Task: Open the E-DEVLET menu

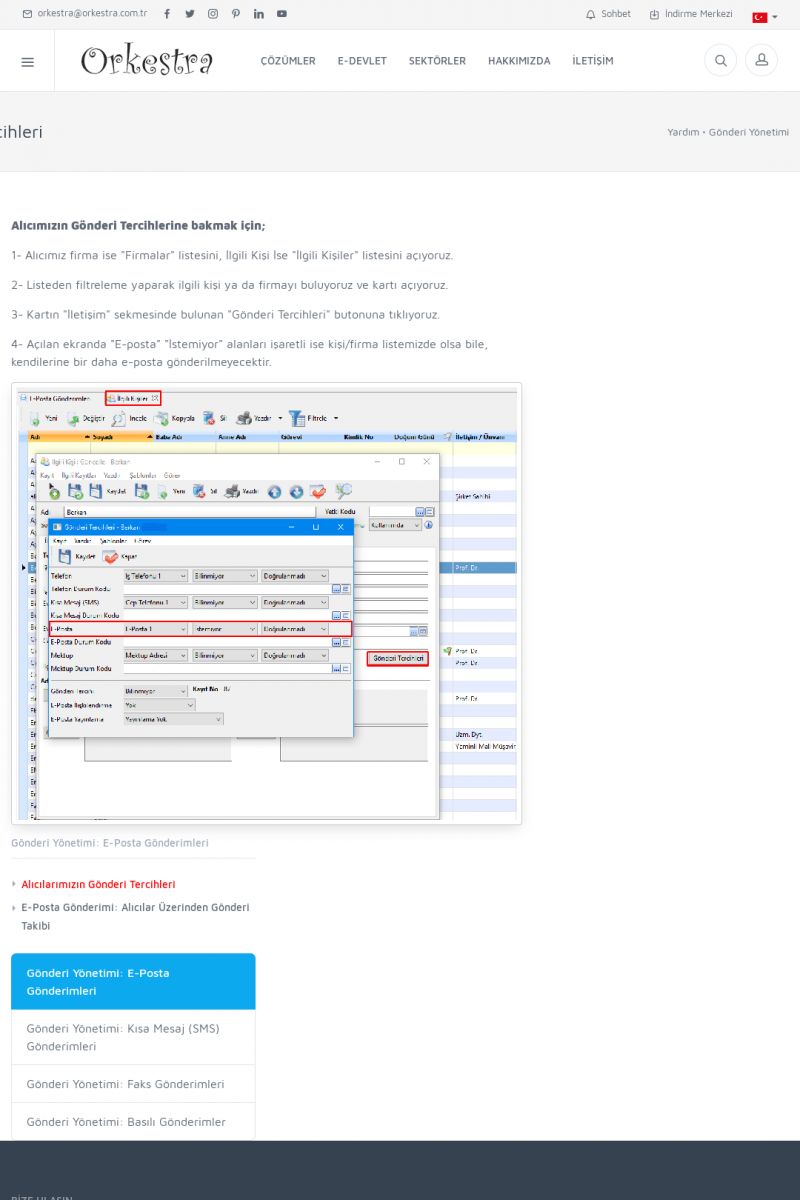Action: (x=362, y=61)
